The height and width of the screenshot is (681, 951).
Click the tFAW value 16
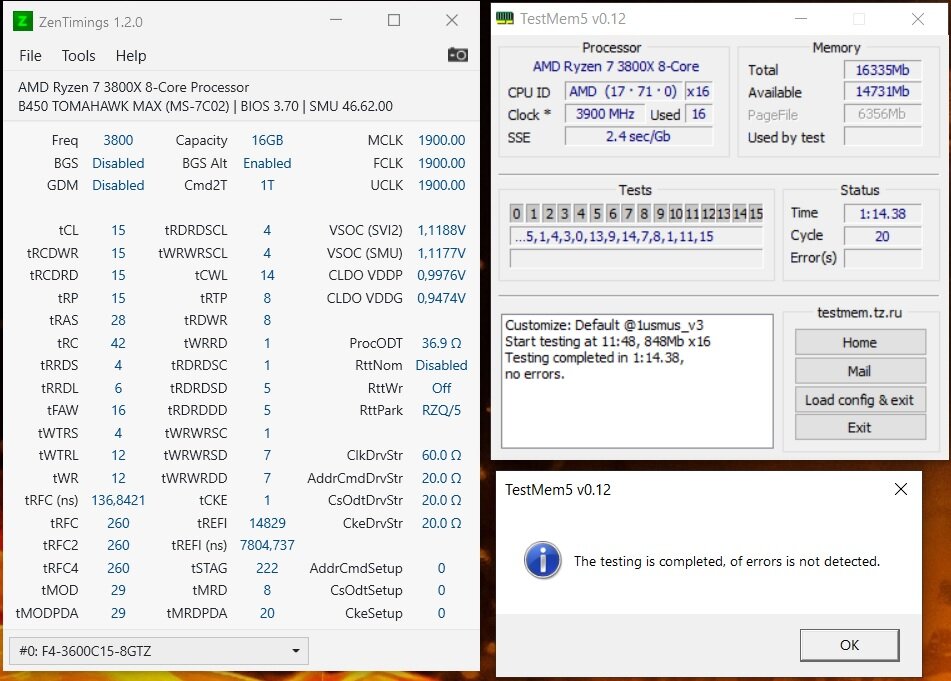click(x=118, y=411)
